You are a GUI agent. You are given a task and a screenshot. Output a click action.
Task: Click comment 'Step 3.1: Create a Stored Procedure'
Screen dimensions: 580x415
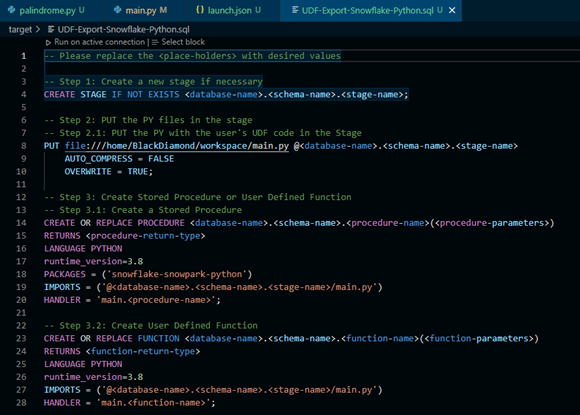[x=143, y=210]
